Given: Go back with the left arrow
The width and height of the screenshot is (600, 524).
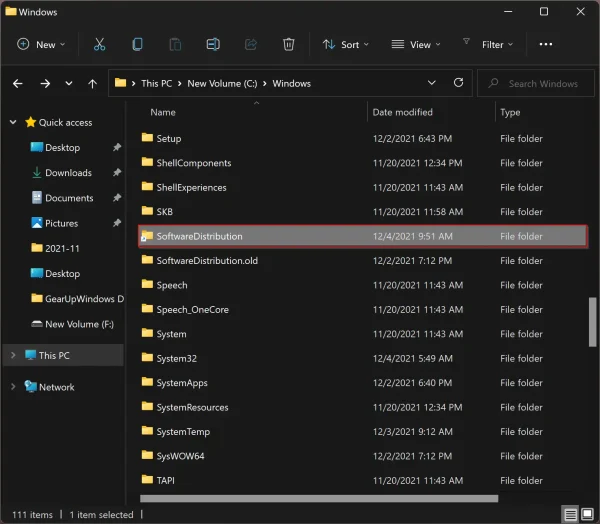Looking at the screenshot, I should (18, 83).
